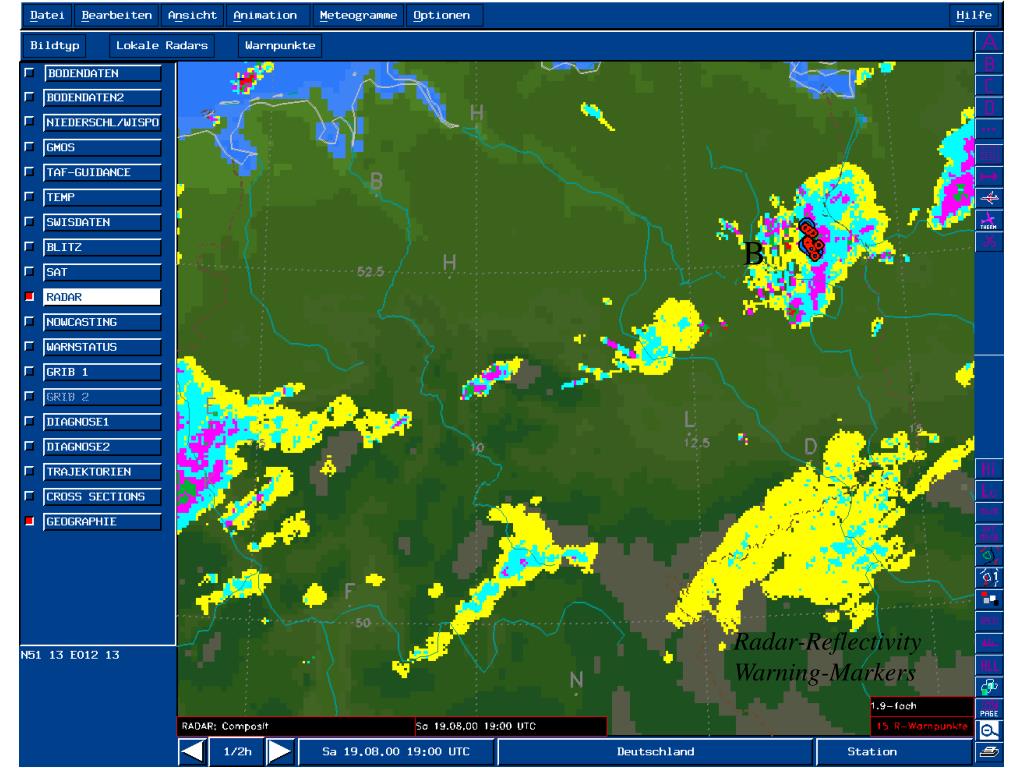Disable the red RADAR checkbox
1024x768 pixels.
click(x=29, y=296)
